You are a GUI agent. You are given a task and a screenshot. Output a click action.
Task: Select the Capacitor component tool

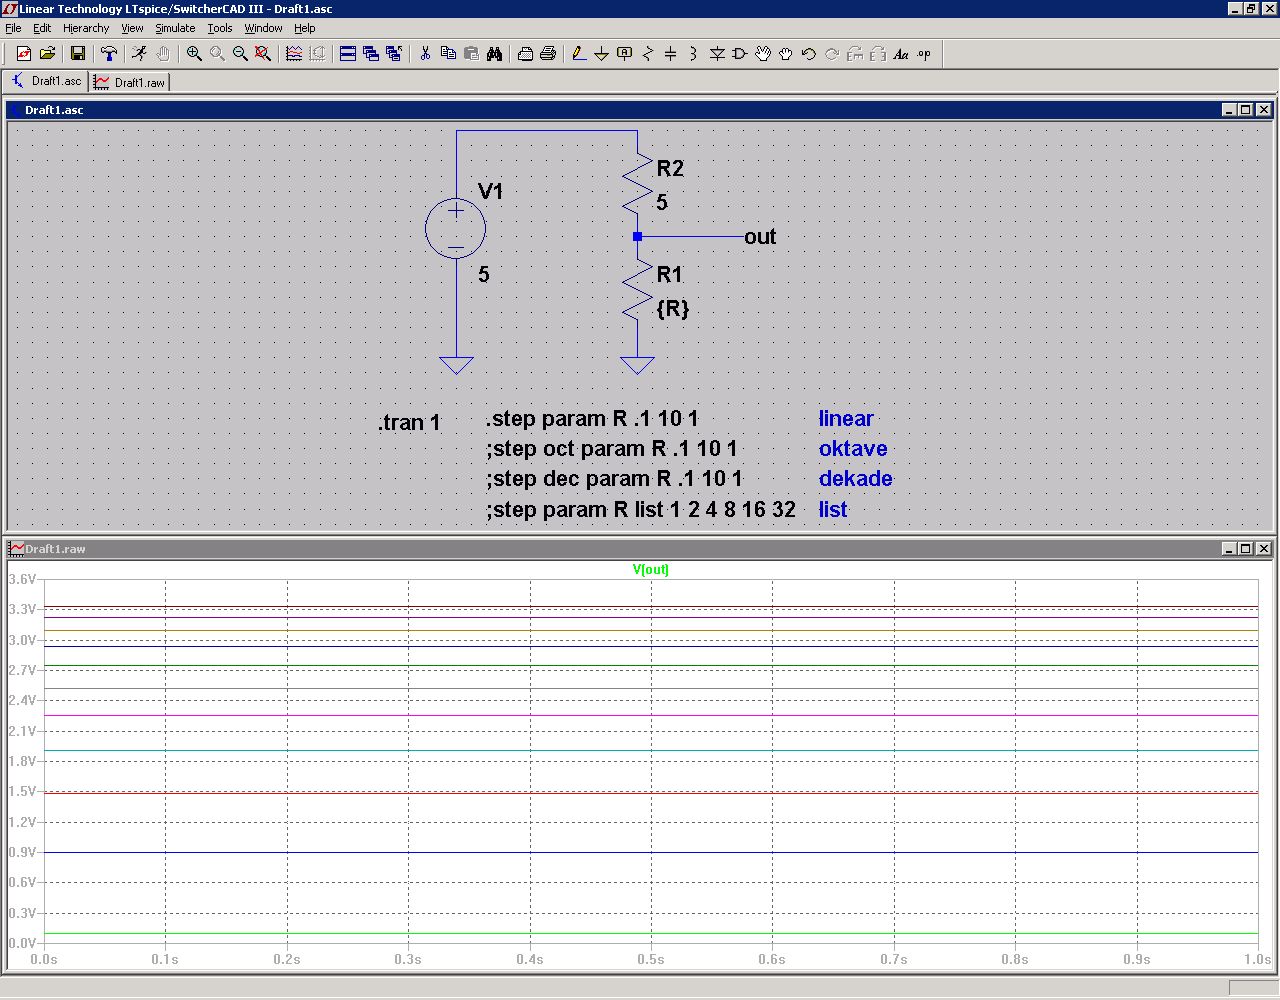(x=670, y=54)
